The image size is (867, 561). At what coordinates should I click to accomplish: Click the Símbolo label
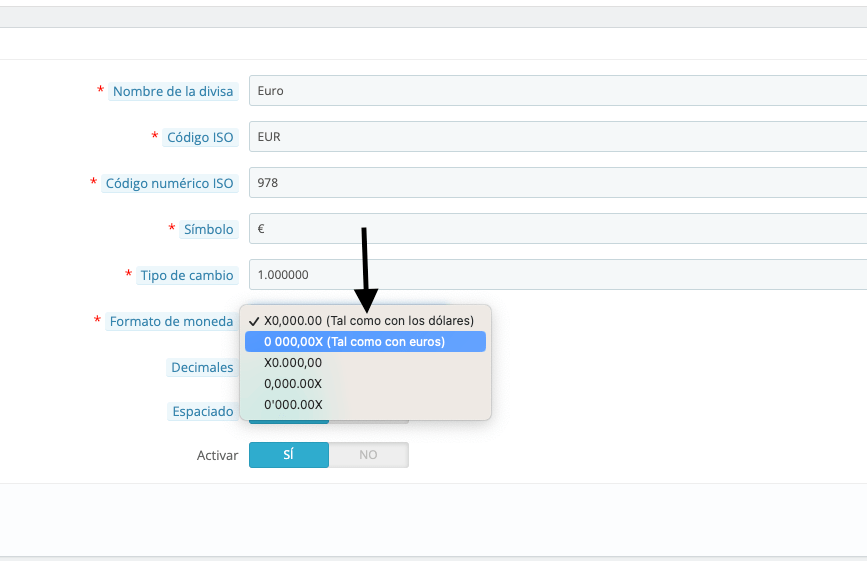click(x=208, y=229)
